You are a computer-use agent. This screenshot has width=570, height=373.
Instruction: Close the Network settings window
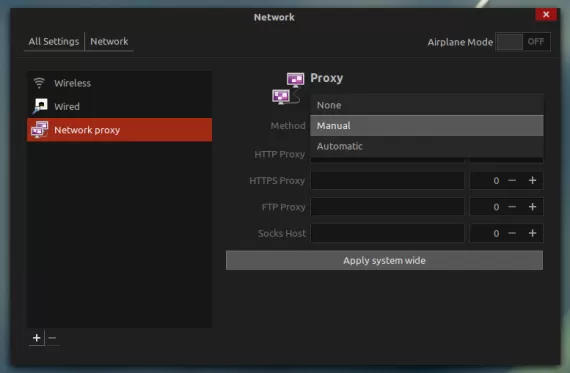point(546,14)
